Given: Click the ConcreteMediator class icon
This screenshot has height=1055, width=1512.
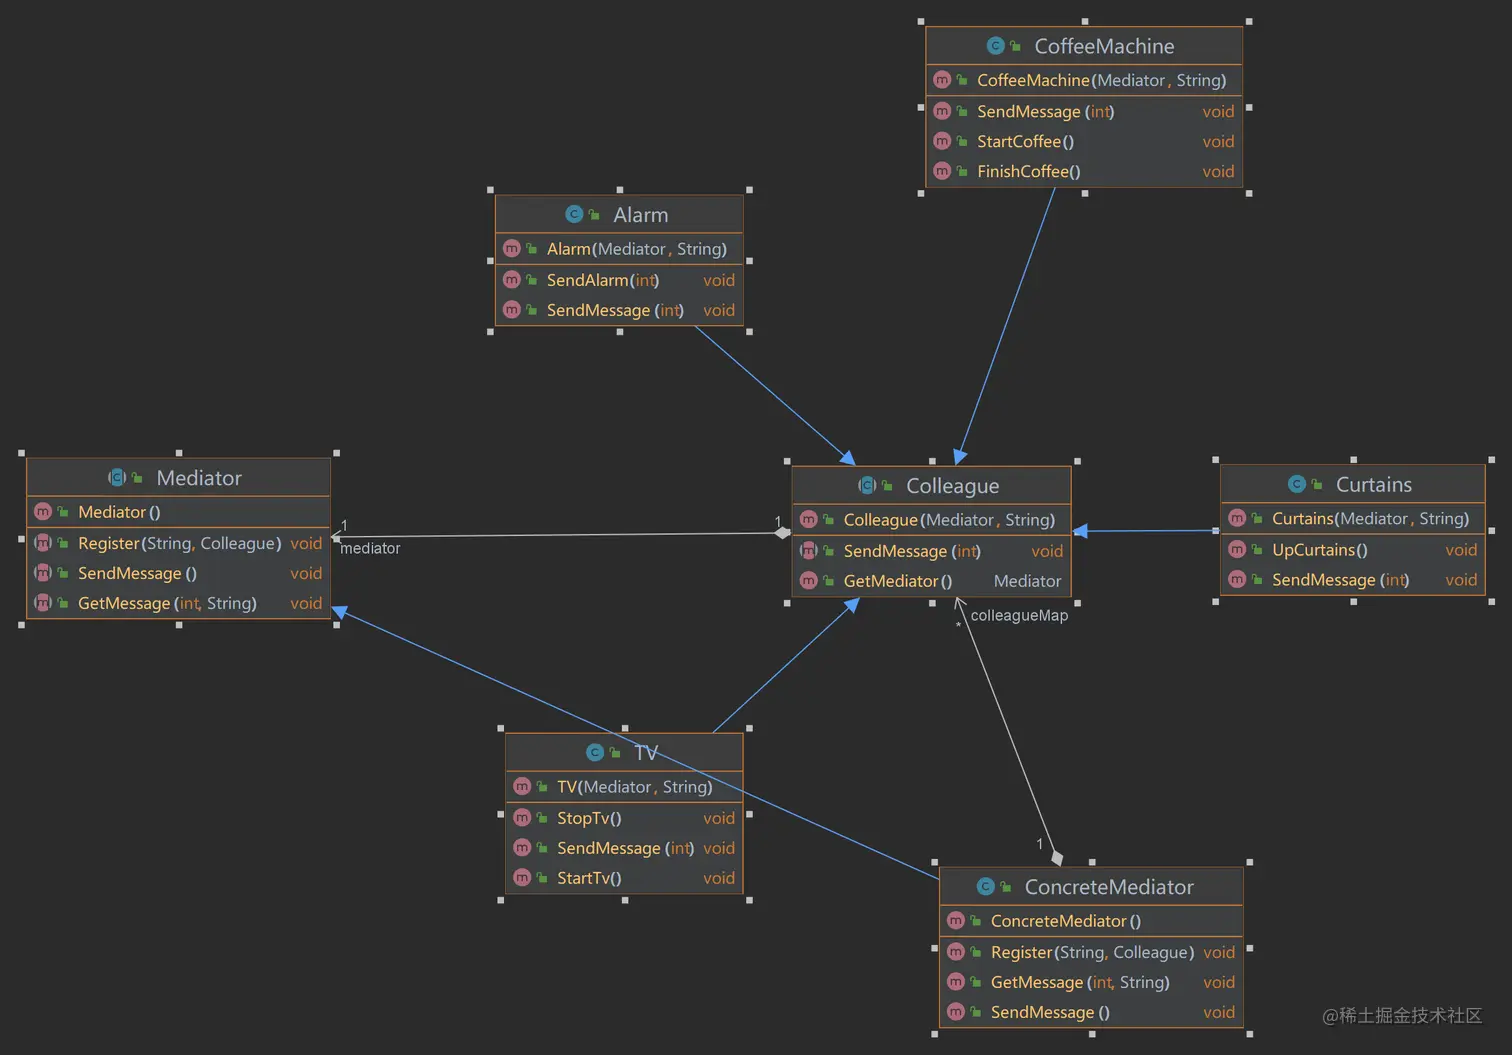Looking at the screenshot, I should tap(985, 887).
